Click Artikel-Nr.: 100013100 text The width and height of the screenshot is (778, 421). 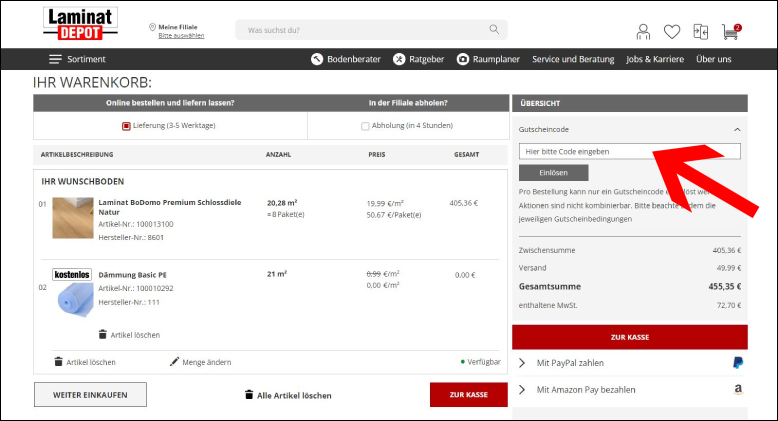[x=136, y=224]
